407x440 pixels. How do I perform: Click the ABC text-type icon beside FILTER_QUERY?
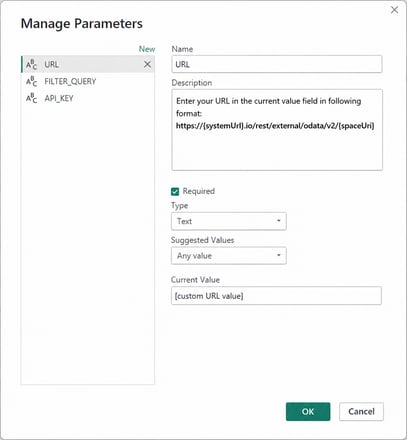point(32,81)
